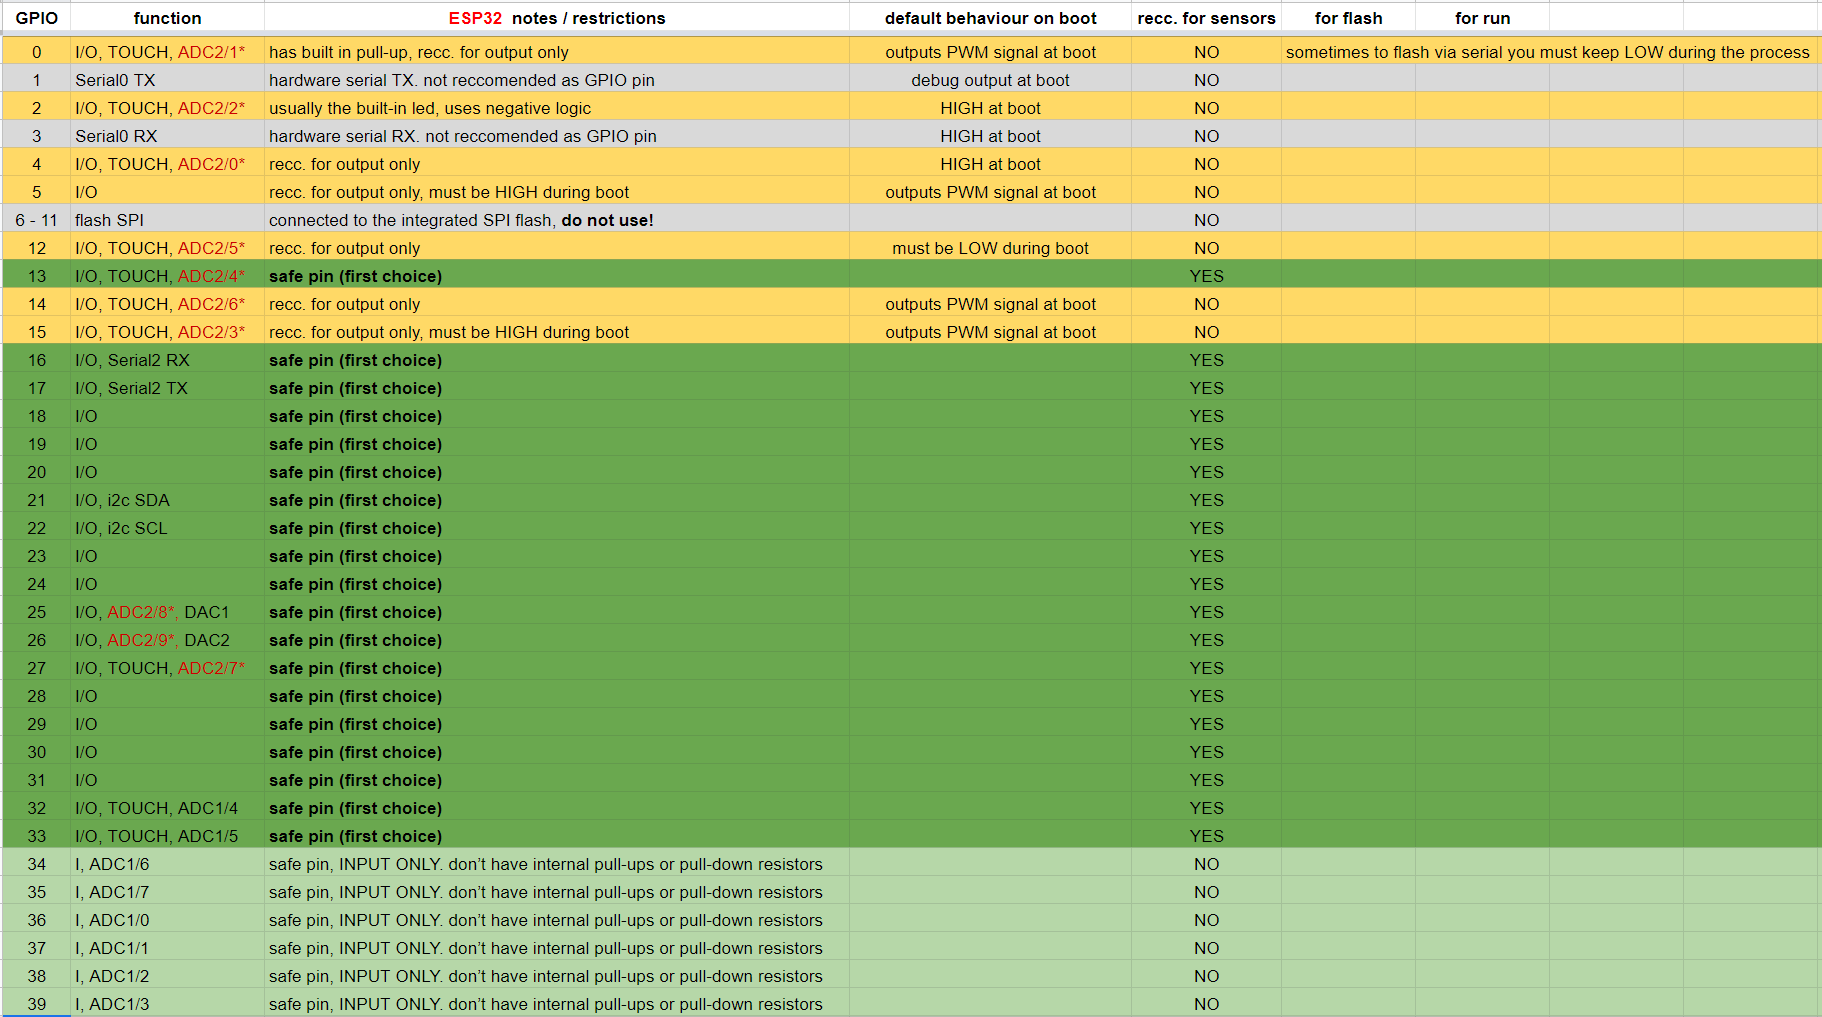Select the YES cell in GPIO 13 row
Screen dimensions: 1822x1017
[1206, 276]
